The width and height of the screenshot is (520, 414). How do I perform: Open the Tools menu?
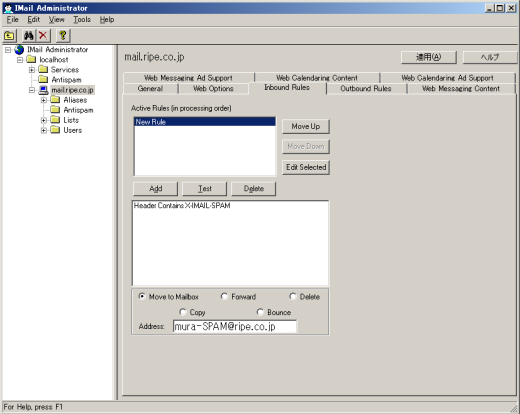82,20
